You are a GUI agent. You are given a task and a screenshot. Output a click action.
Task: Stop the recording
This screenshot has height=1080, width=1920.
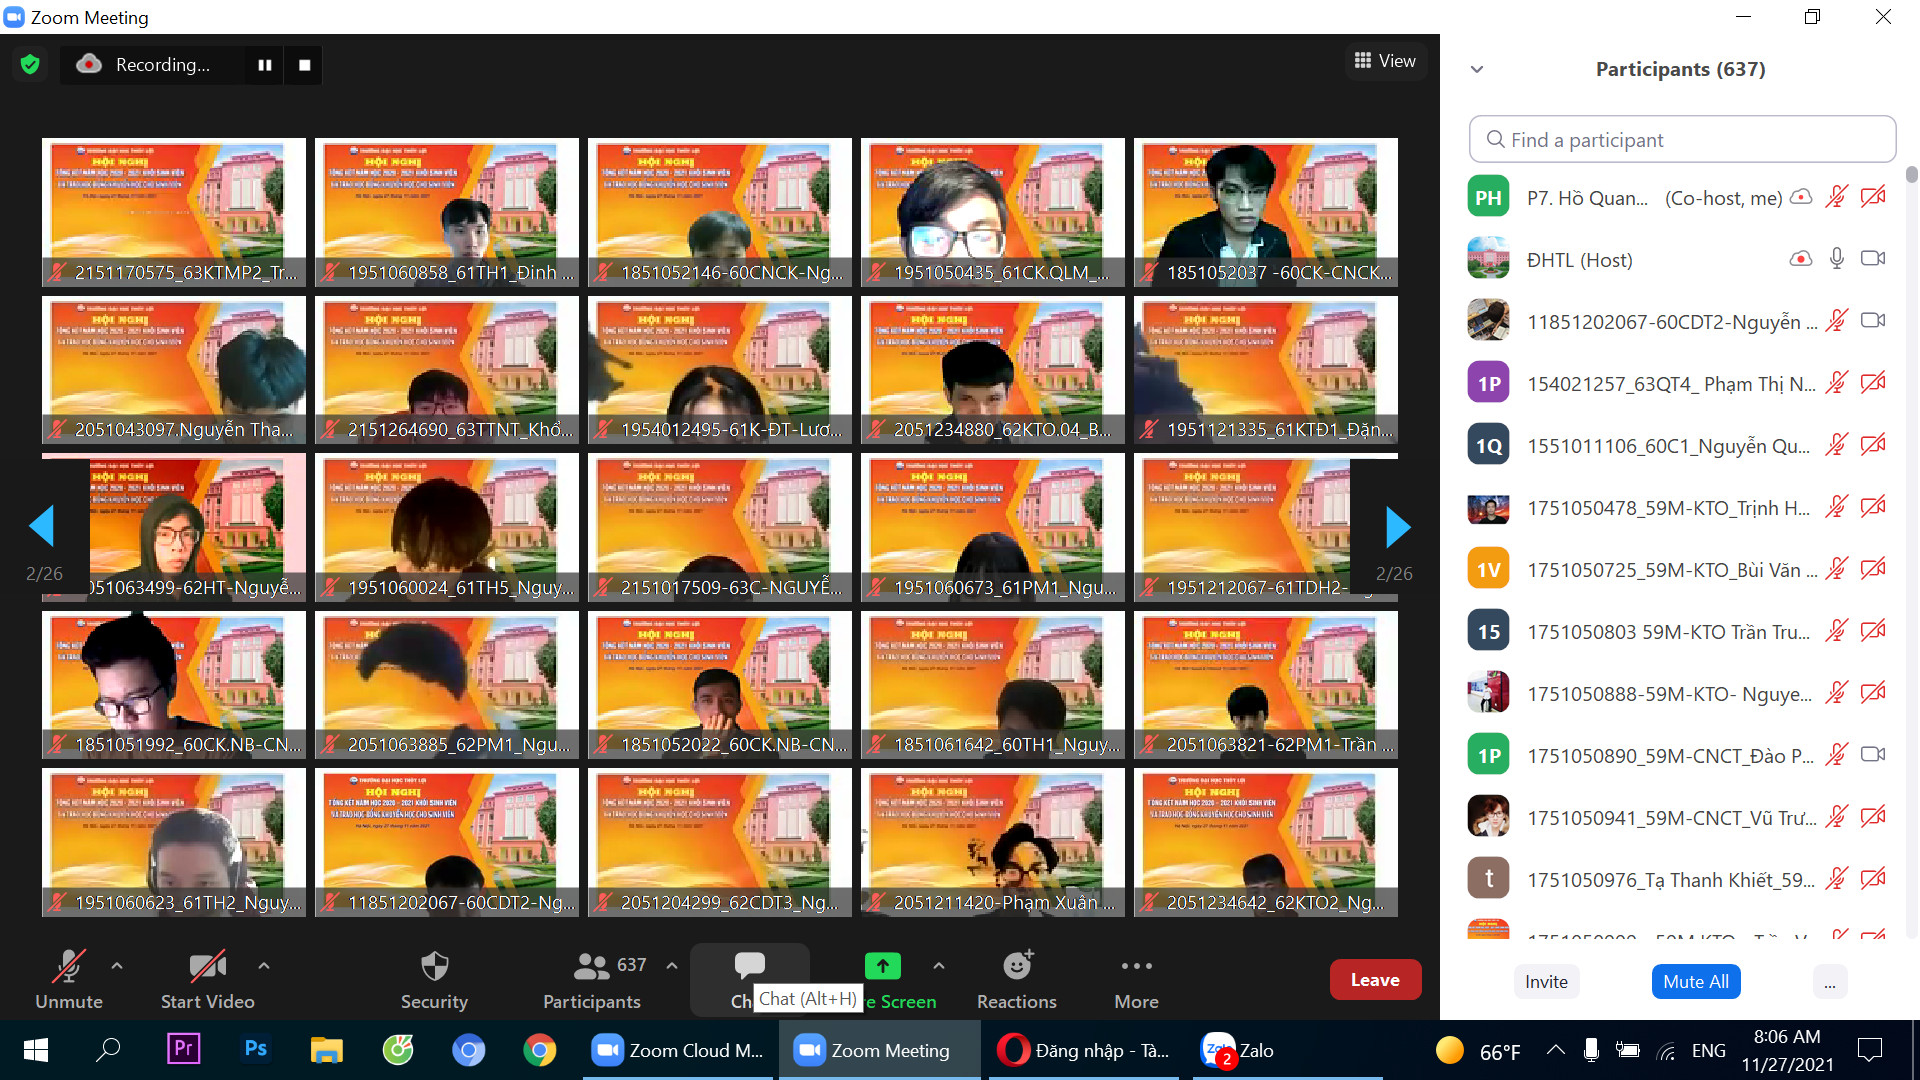pyautogui.click(x=305, y=65)
